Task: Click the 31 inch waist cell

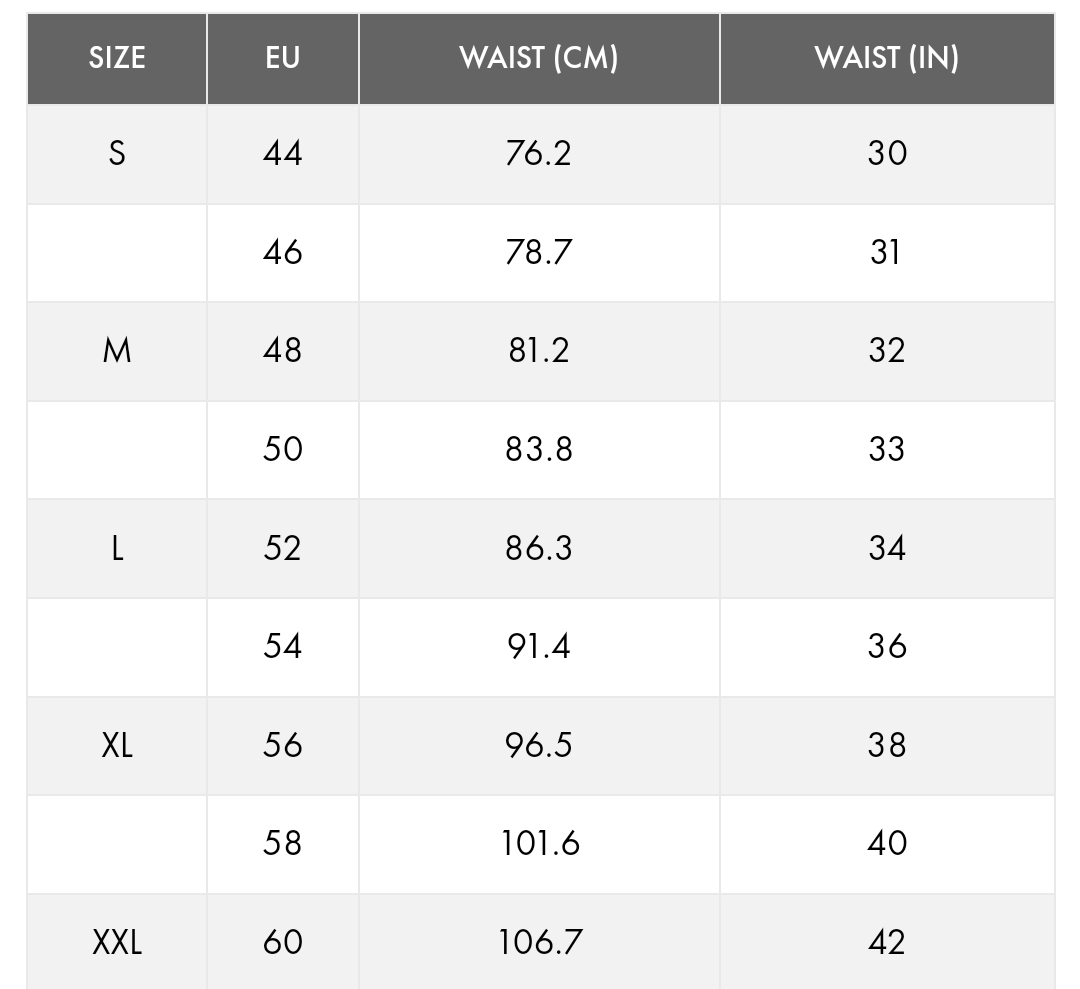Action: [x=887, y=252]
